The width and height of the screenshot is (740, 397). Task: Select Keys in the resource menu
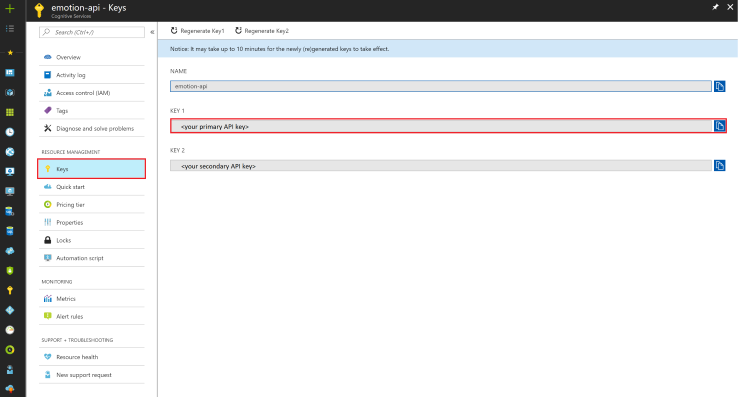[92, 169]
